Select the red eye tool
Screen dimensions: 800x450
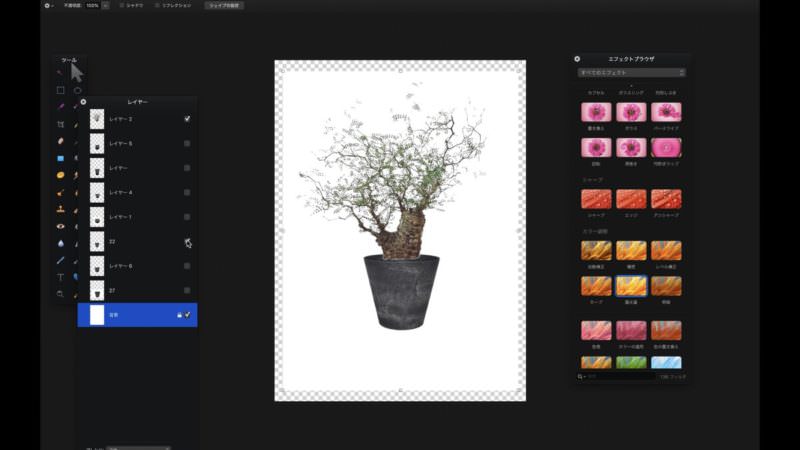click(x=60, y=226)
